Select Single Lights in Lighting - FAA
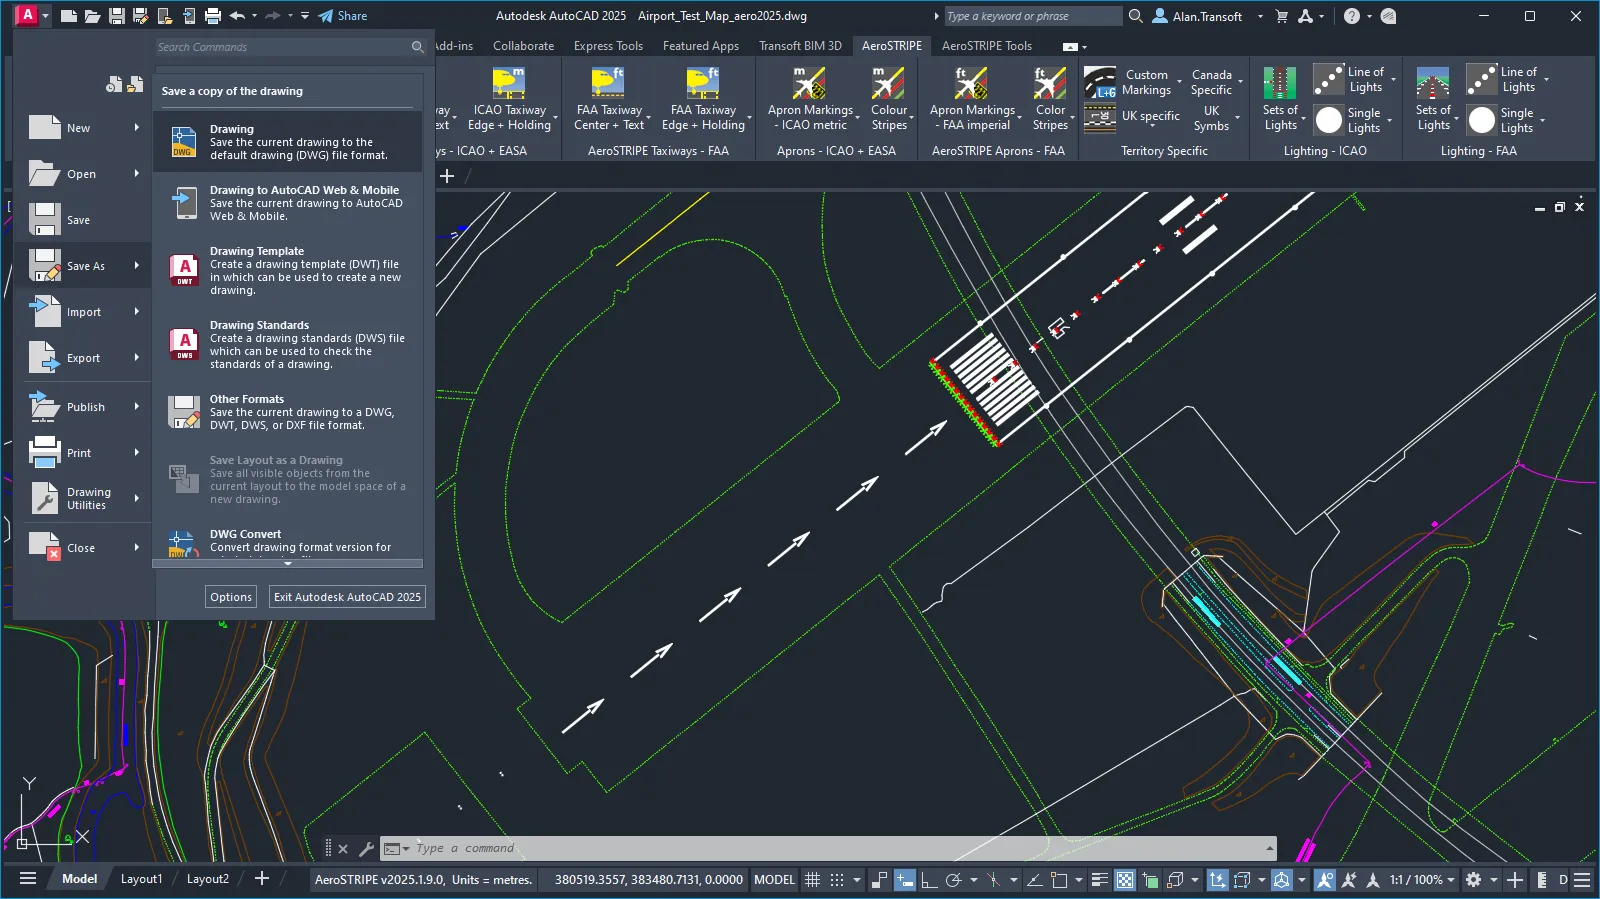Viewport: 1600px width, 899px height. (1505, 120)
